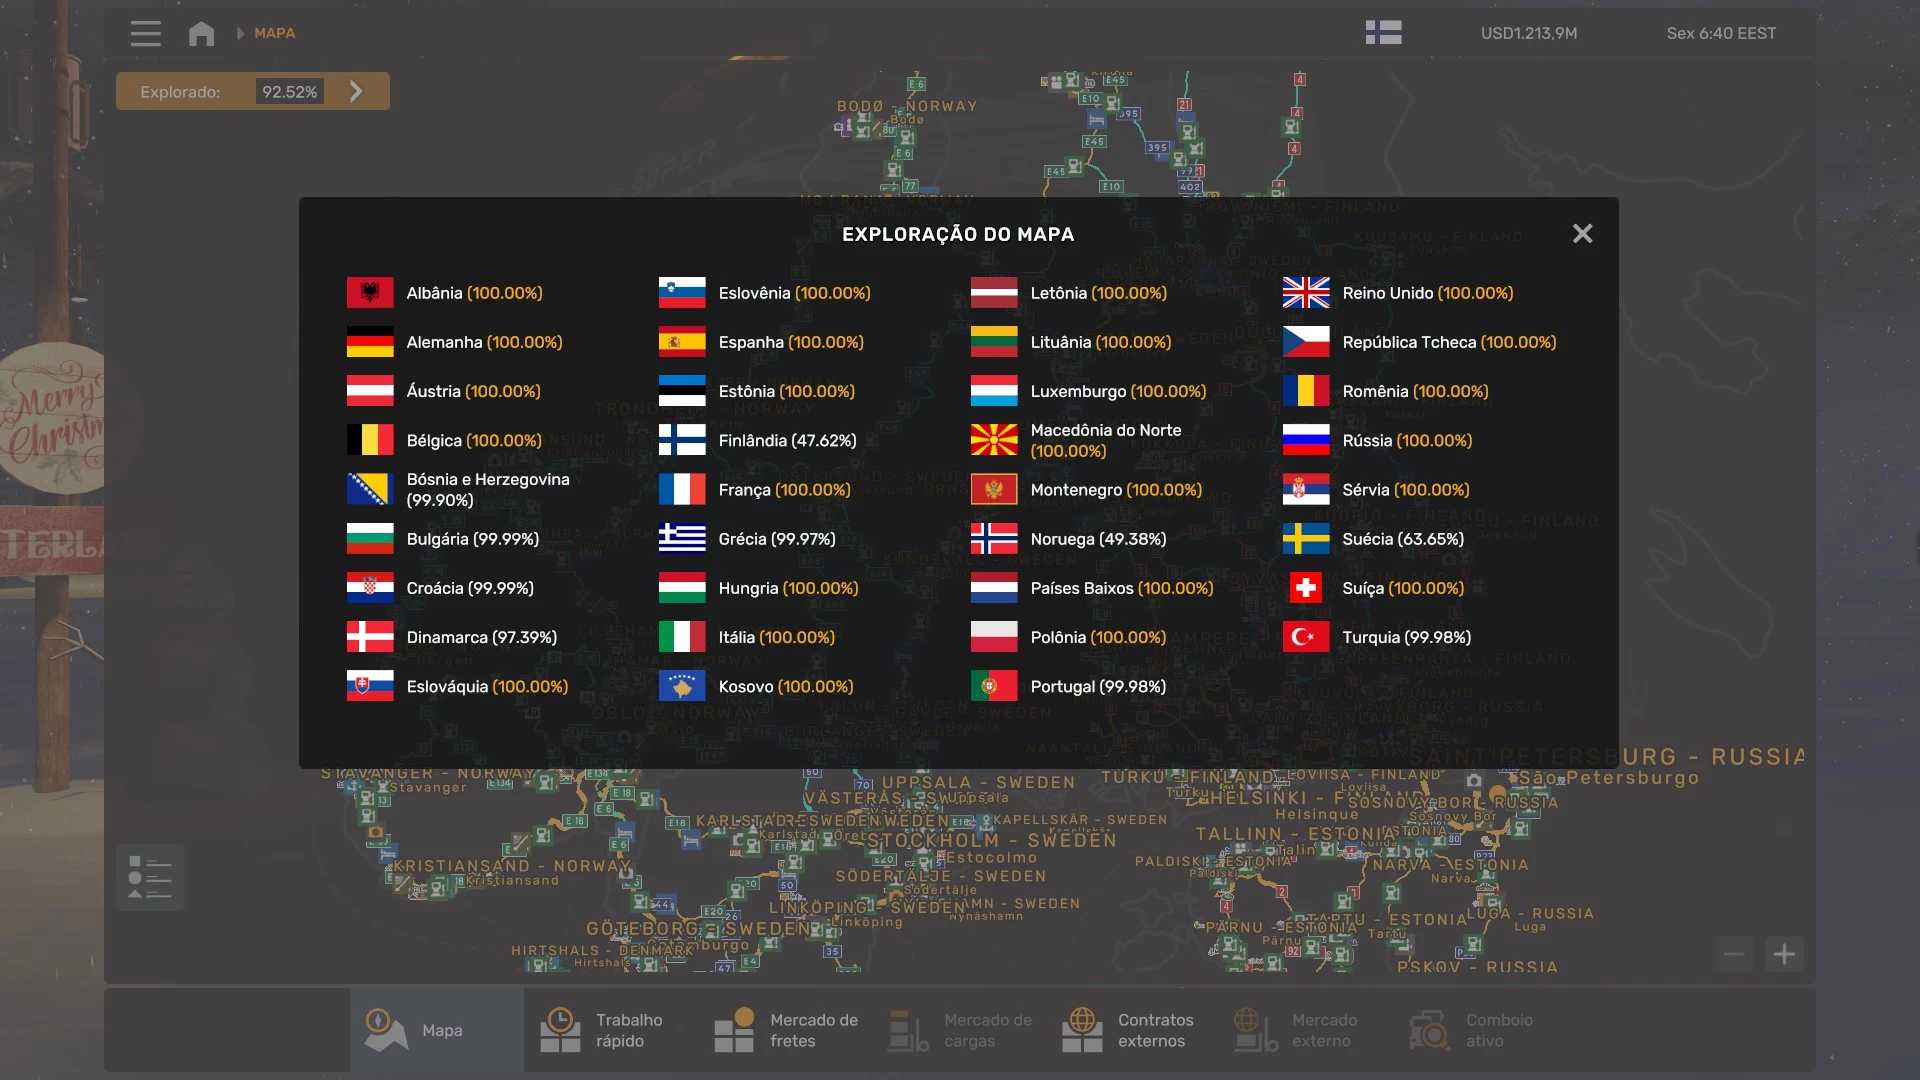This screenshot has height=1080, width=1920.
Task: Select Mercado externo icon
Action: click(1256, 1030)
